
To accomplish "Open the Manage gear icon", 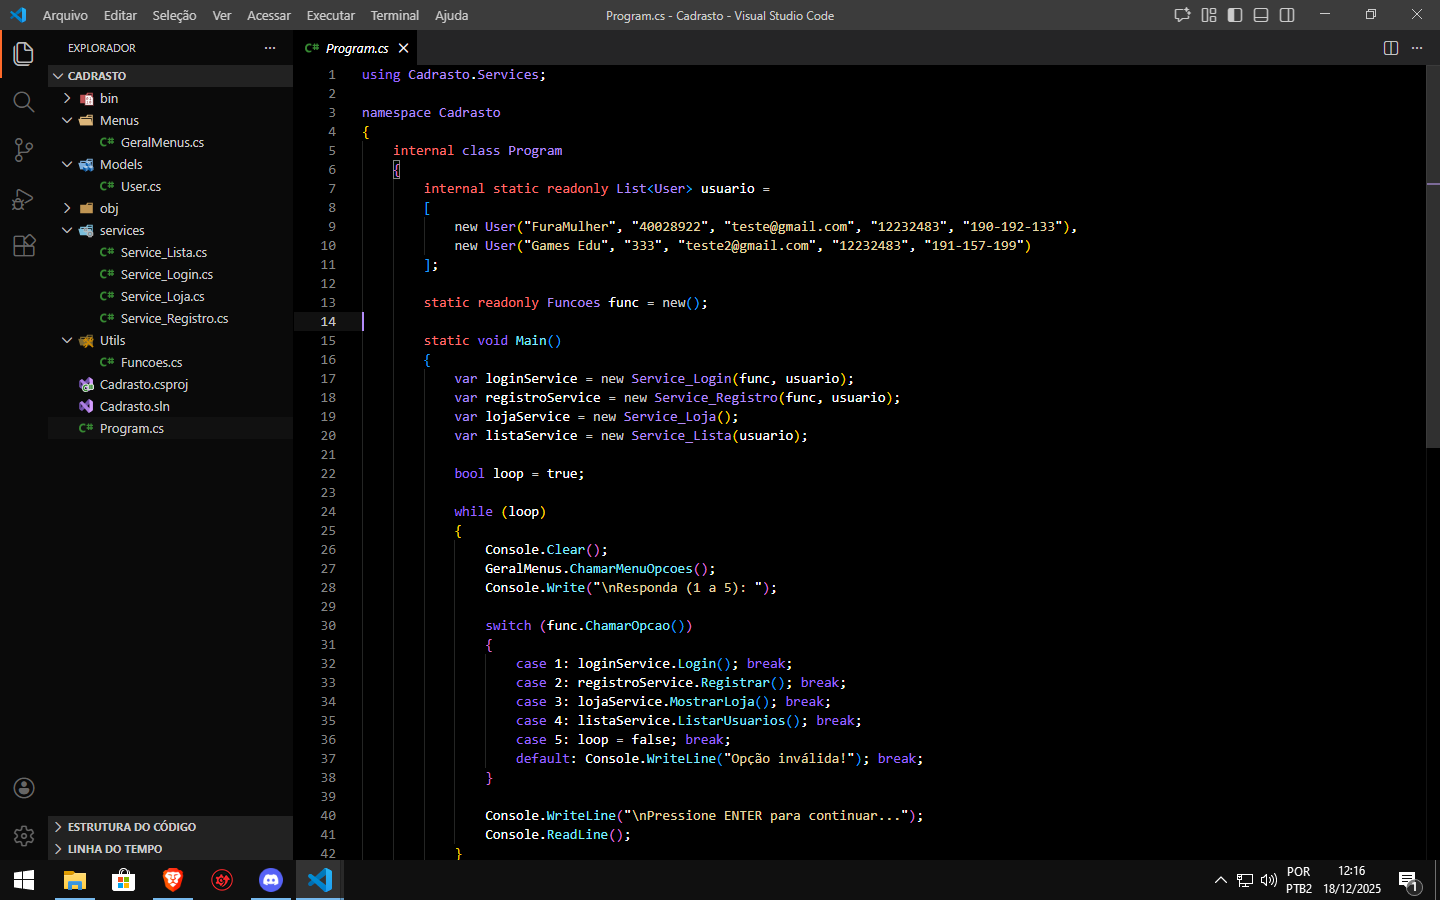I will tap(24, 836).
